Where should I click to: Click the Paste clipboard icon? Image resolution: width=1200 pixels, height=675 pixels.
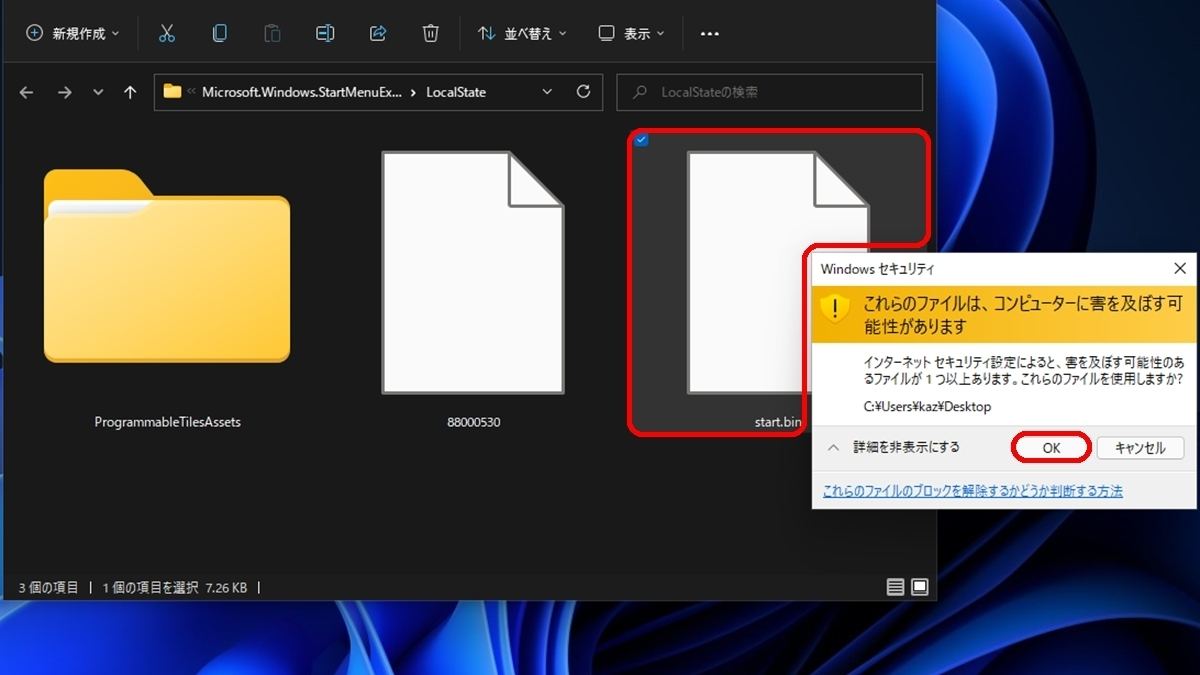point(272,33)
